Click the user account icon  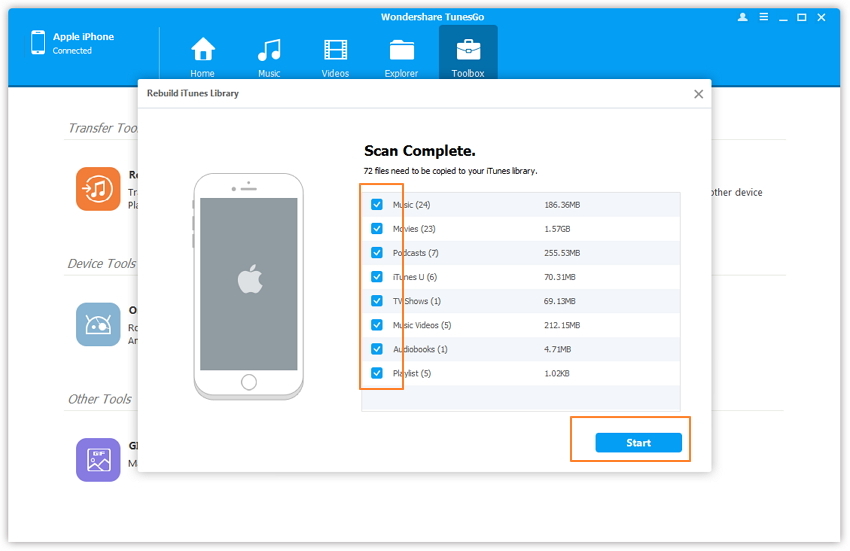[742, 17]
